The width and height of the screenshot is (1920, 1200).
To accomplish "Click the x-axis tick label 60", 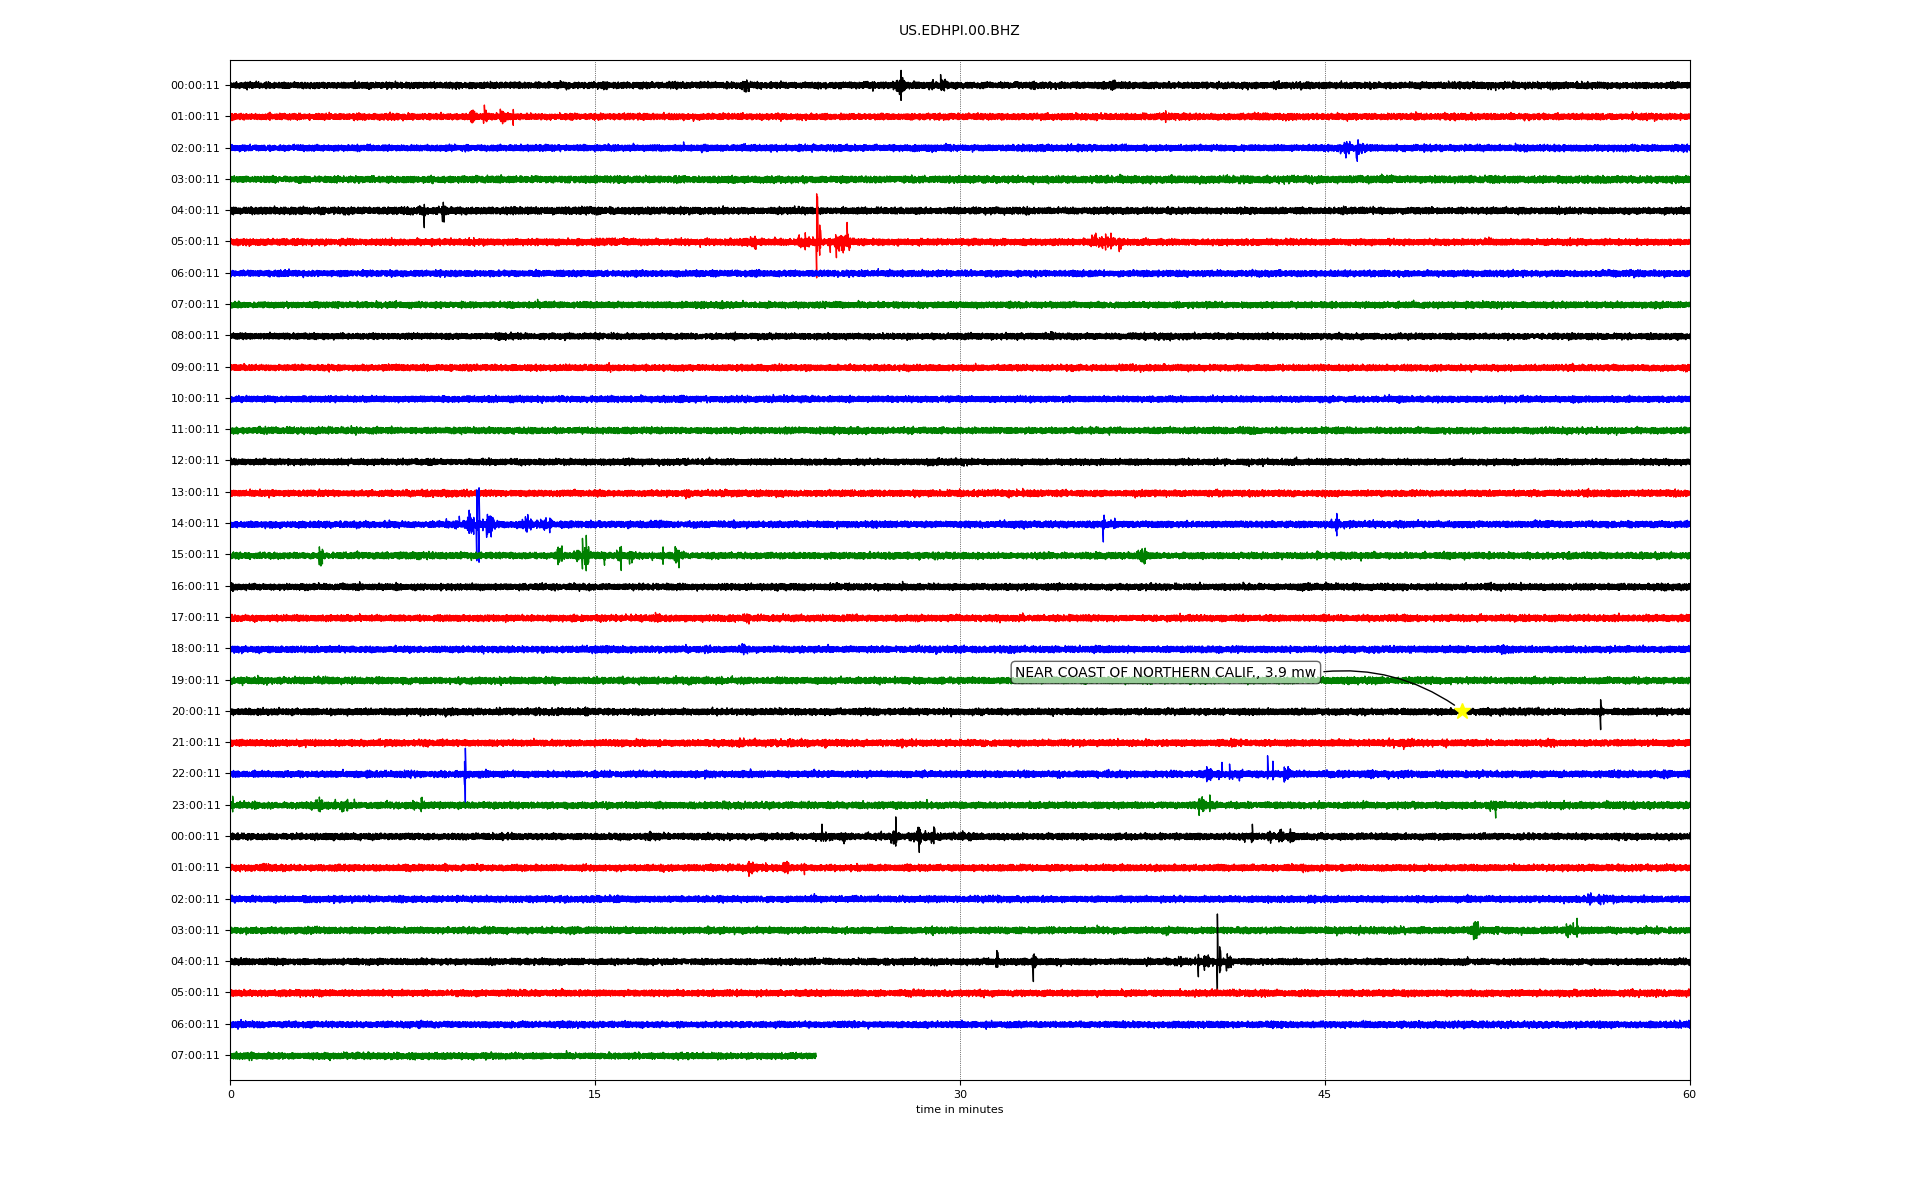I will tap(1689, 1094).
